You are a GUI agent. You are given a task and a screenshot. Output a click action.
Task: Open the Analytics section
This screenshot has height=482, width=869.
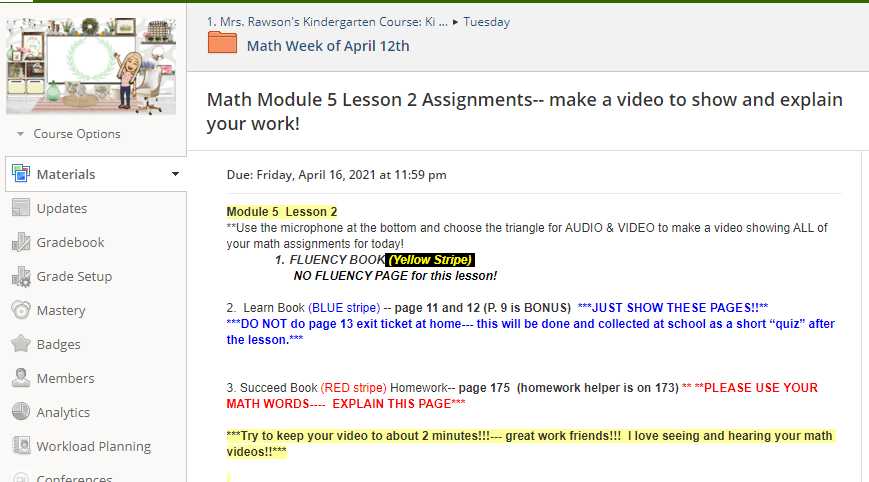coord(63,412)
